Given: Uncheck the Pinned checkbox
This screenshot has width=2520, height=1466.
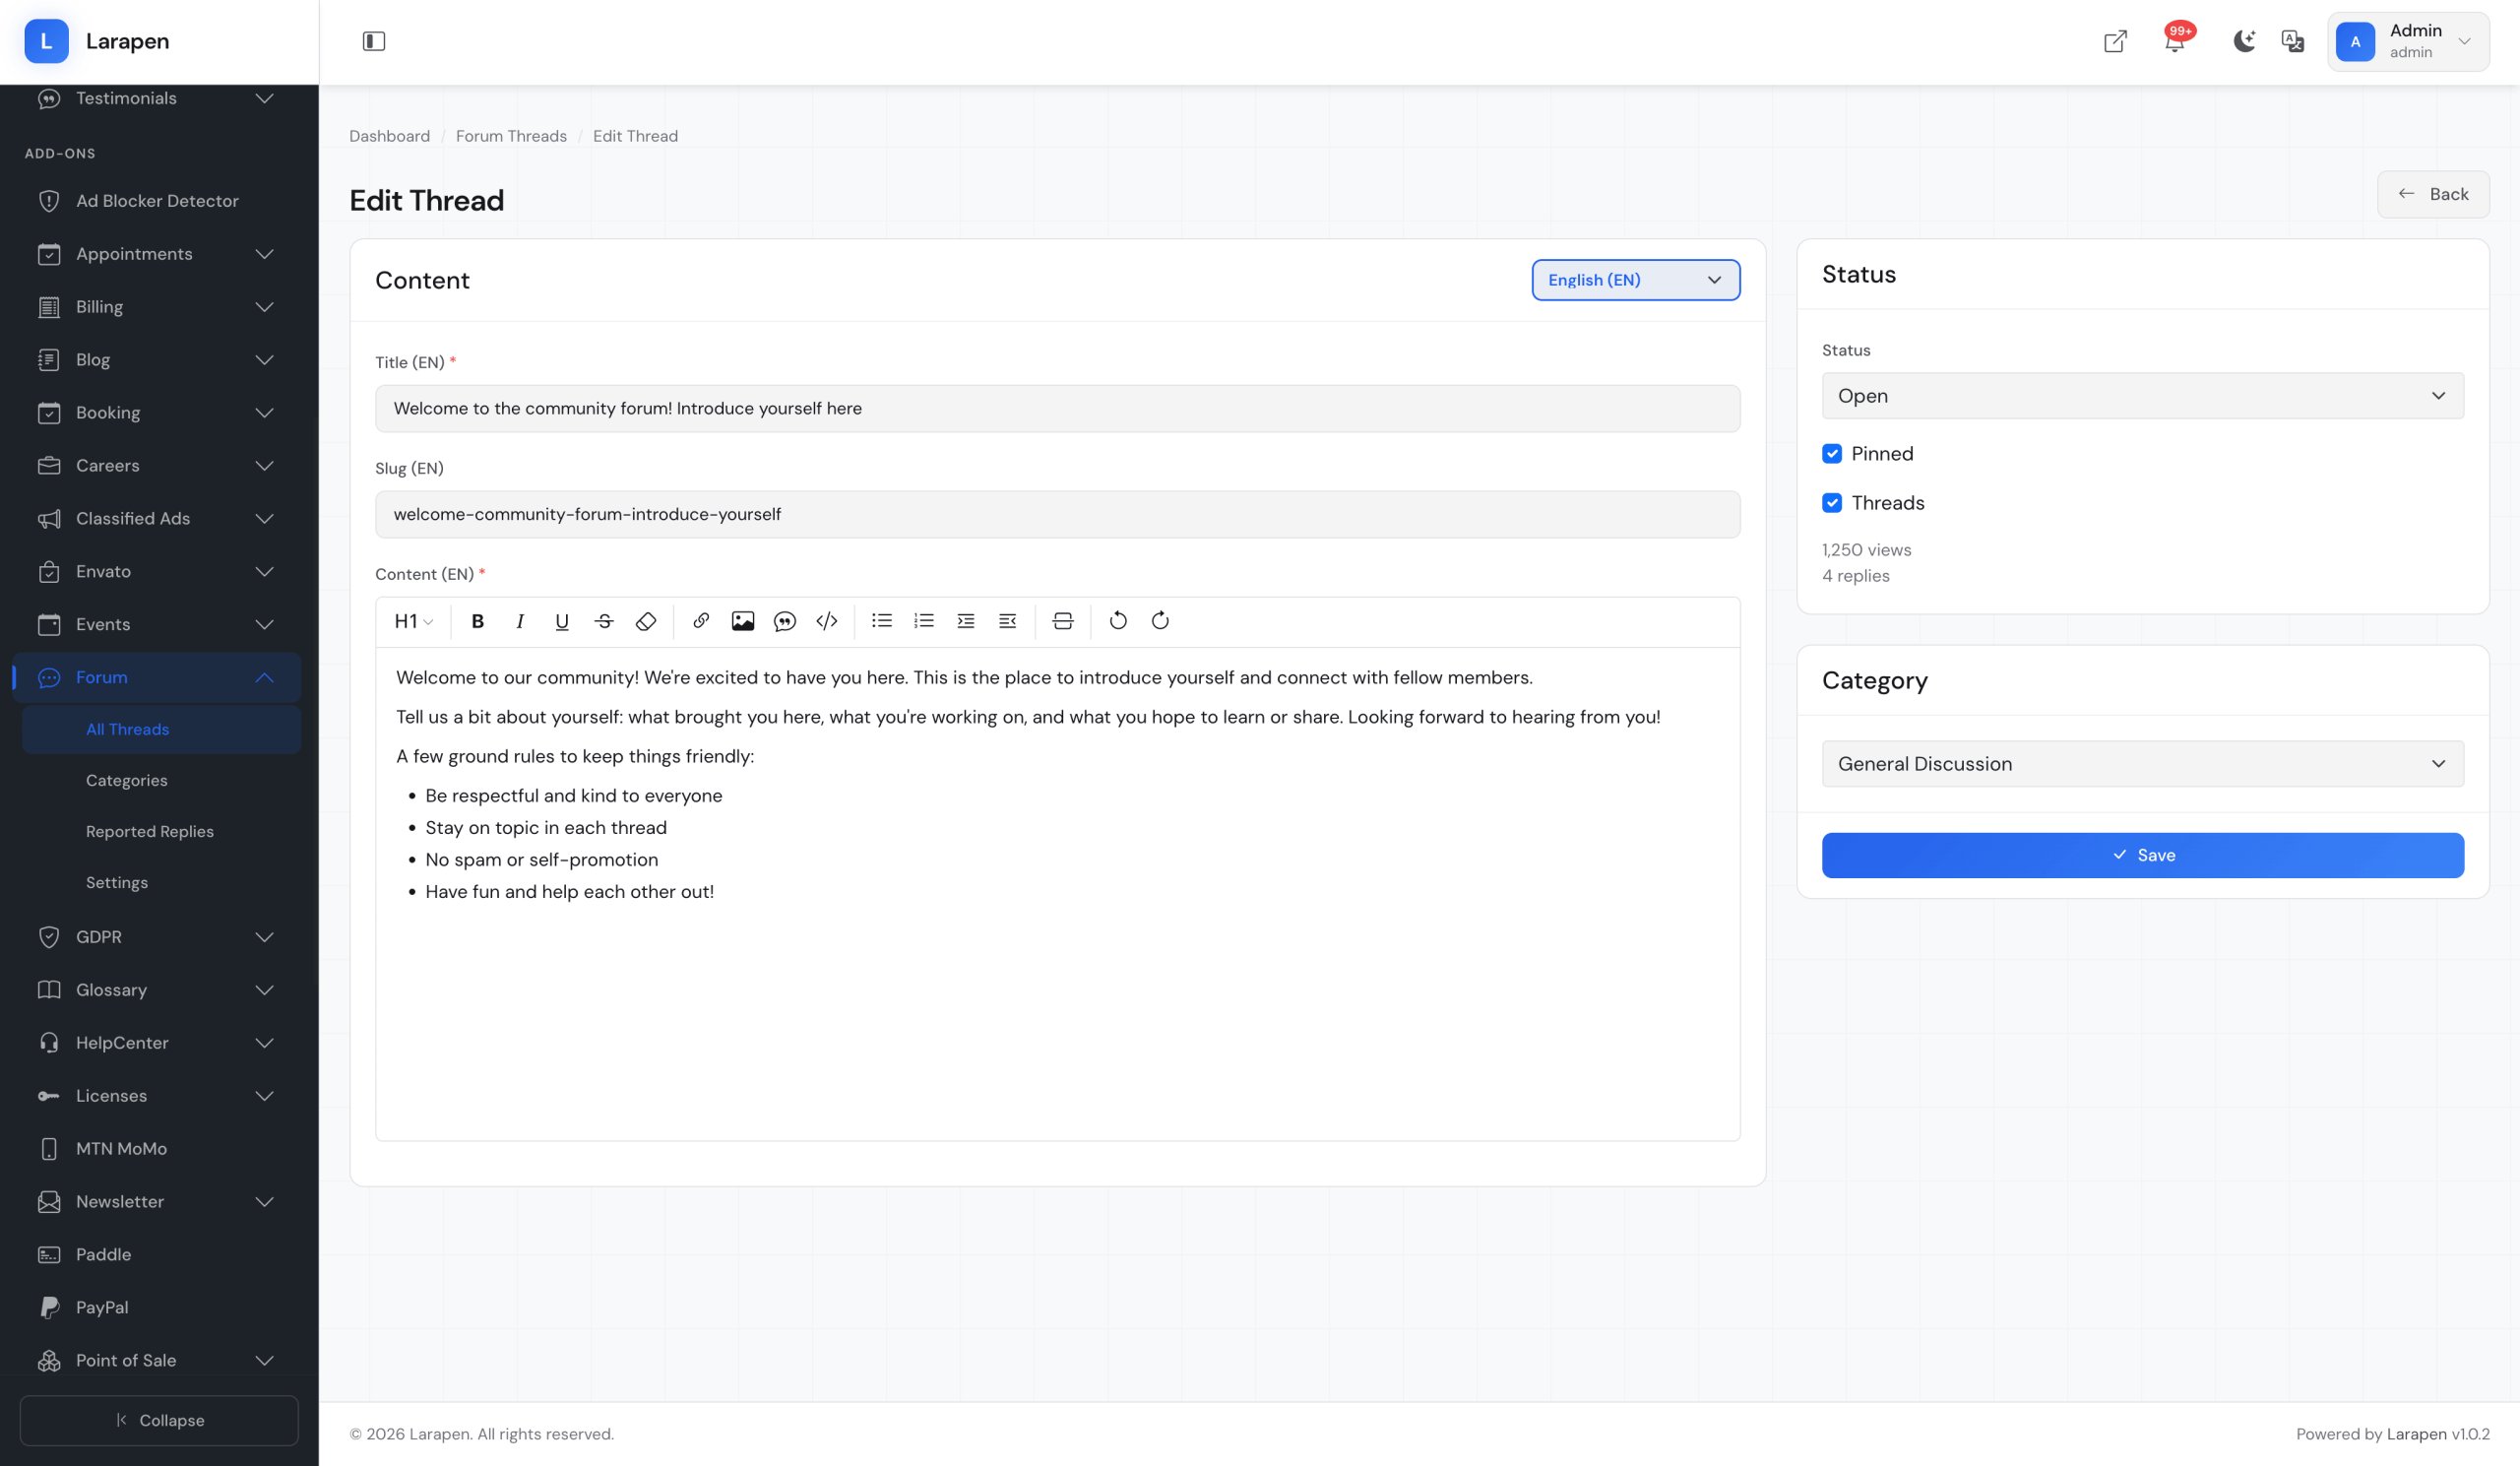Looking at the screenshot, I should [1832, 454].
